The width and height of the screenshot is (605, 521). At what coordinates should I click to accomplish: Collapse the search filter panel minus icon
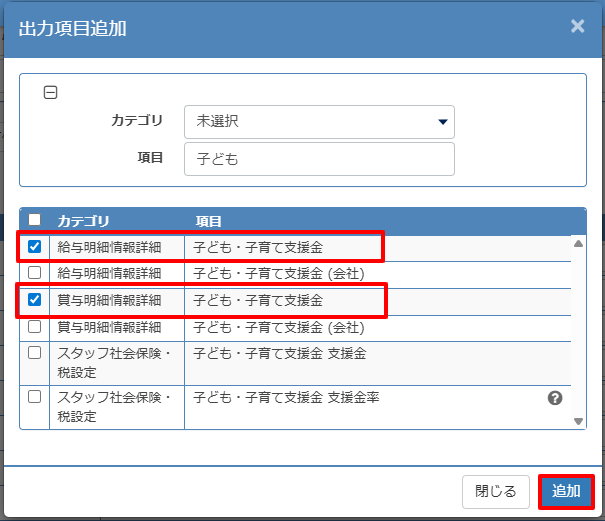coord(50,93)
